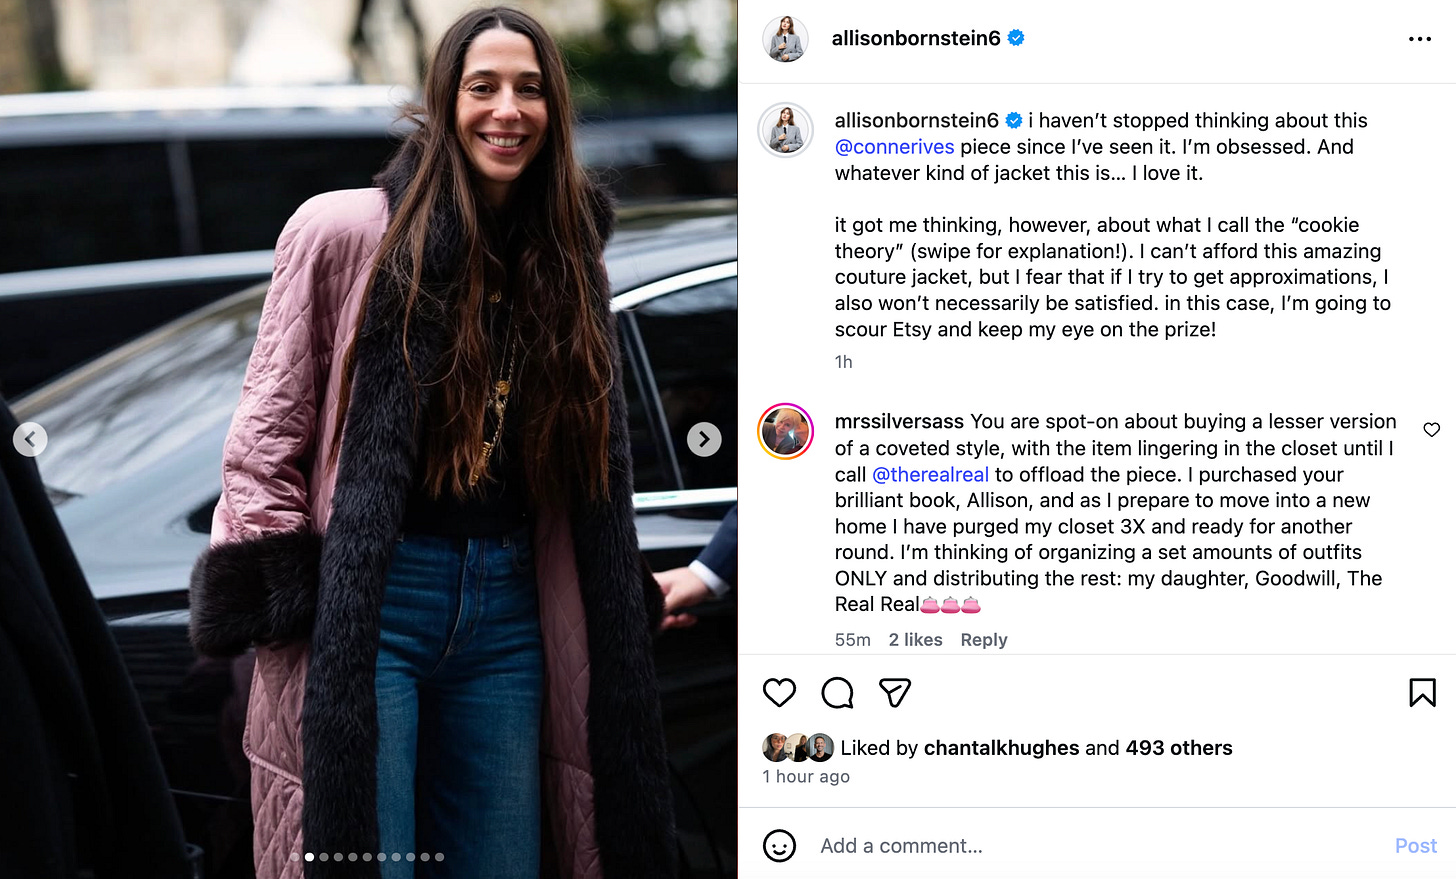The height and width of the screenshot is (879, 1456).
Task: Open mrssilversass story profile picture
Action: tap(786, 432)
